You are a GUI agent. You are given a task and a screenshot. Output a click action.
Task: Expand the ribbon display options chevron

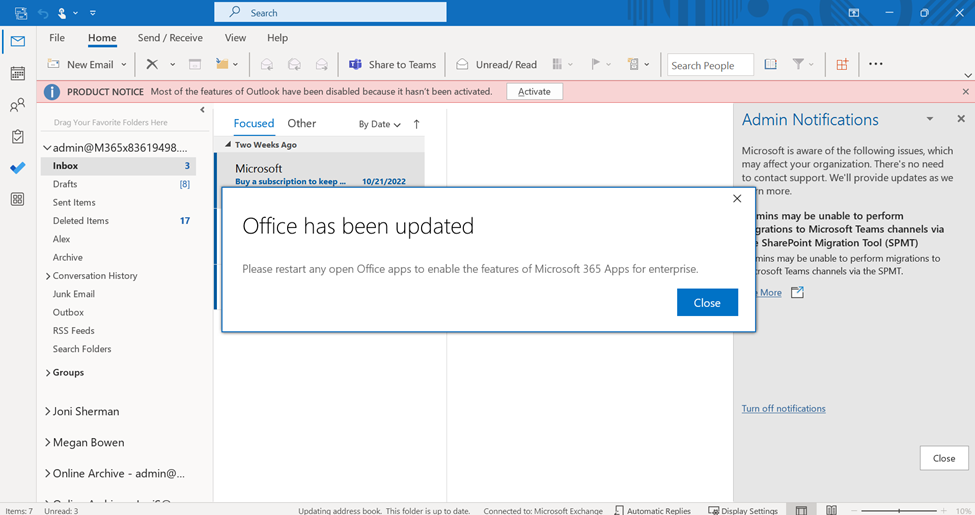(968, 75)
